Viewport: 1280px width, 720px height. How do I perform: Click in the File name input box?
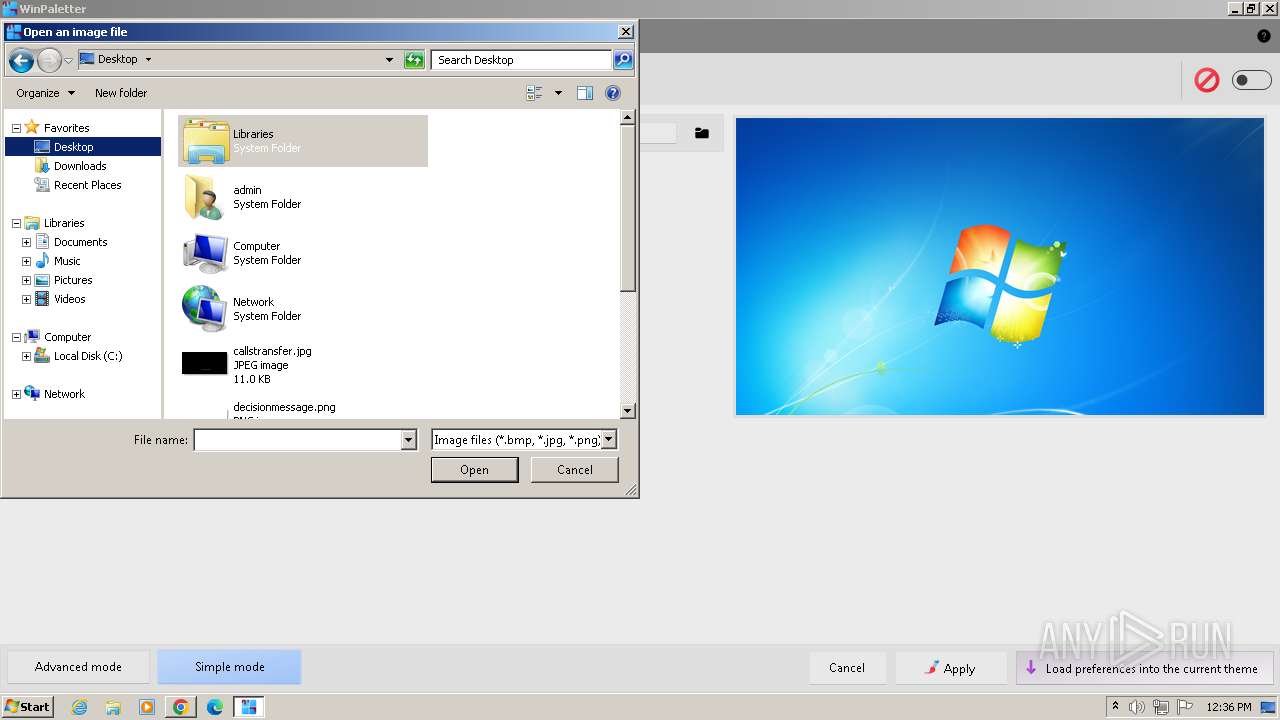point(298,440)
